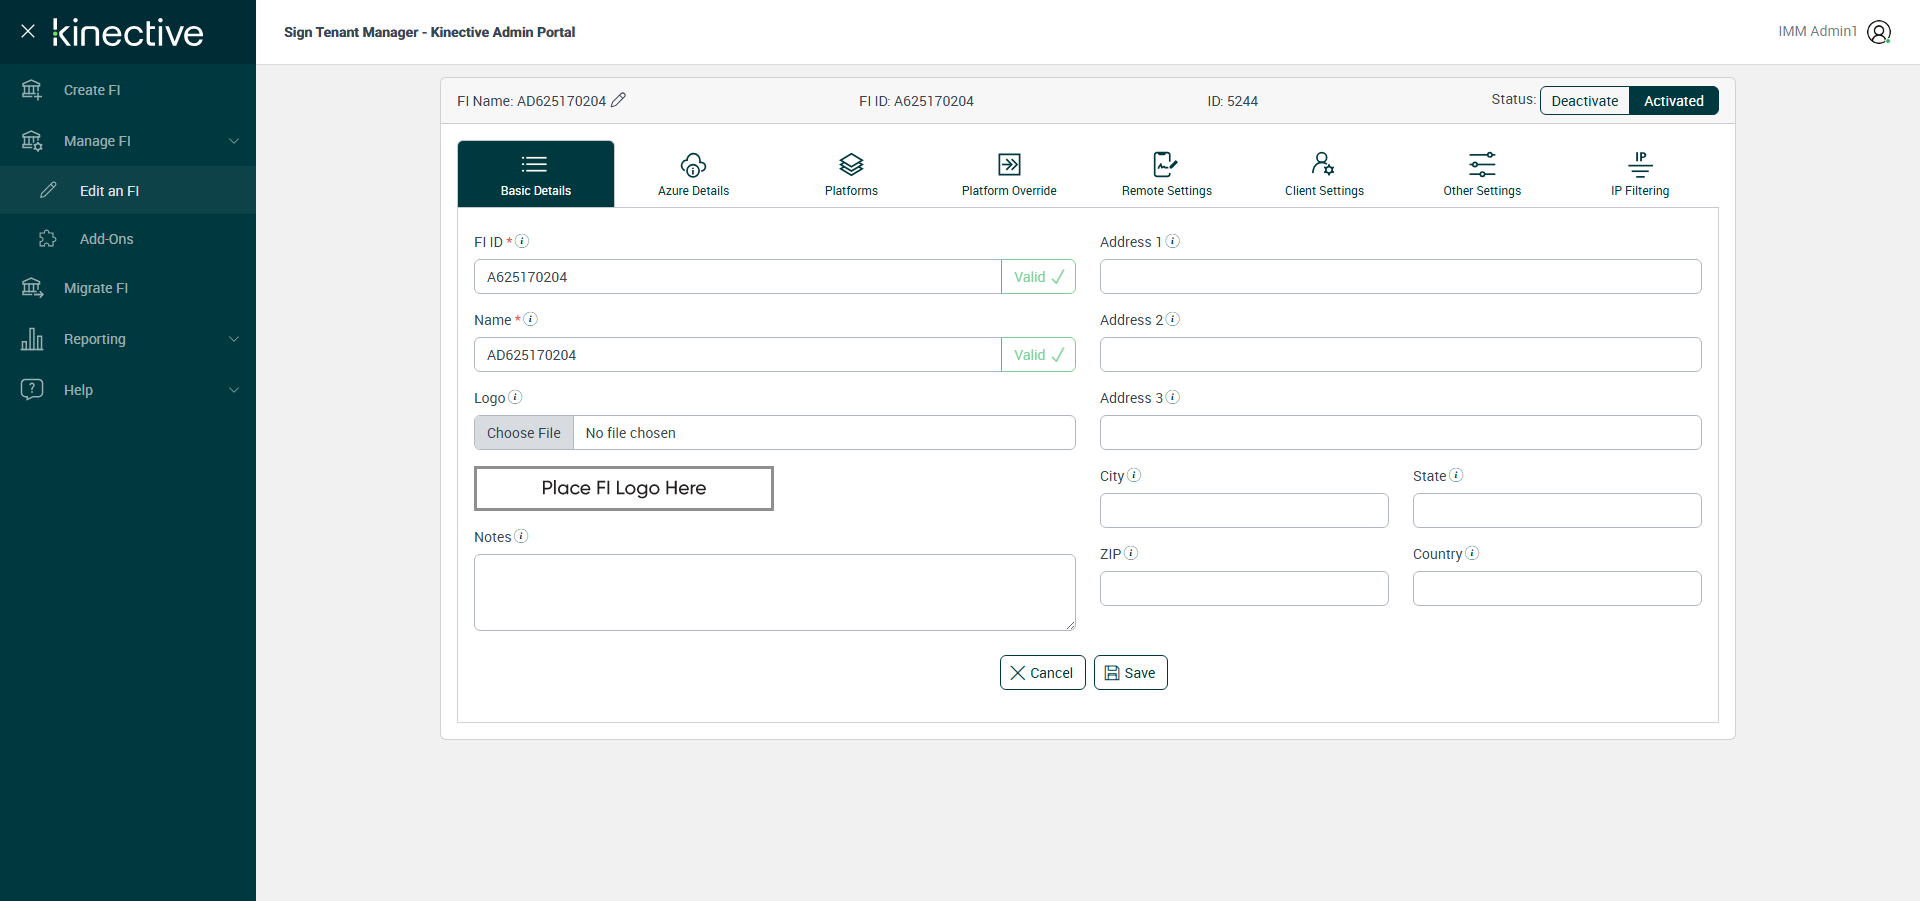Click the Activated status button
The height and width of the screenshot is (901, 1920).
(x=1674, y=101)
